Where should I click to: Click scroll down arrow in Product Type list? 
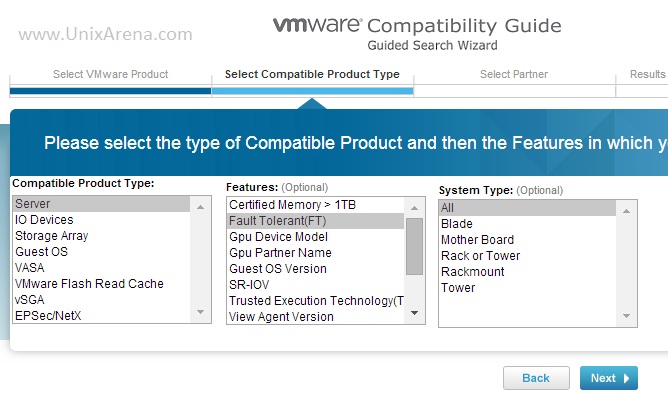[200, 312]
